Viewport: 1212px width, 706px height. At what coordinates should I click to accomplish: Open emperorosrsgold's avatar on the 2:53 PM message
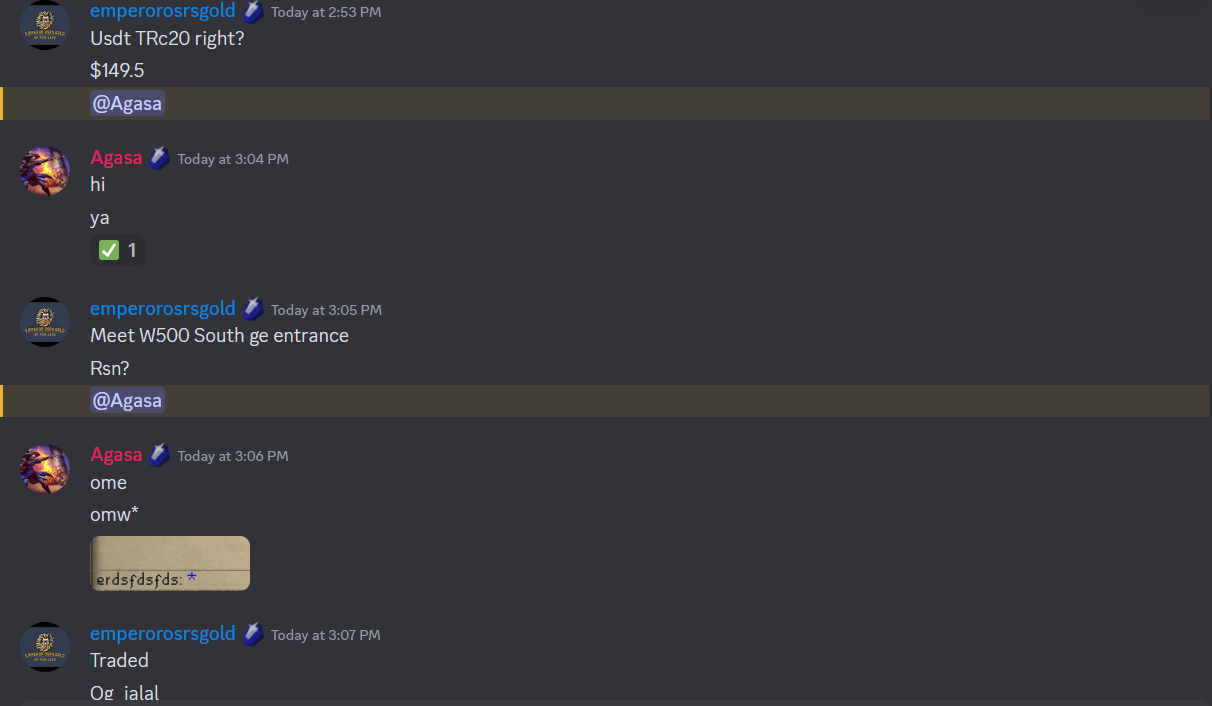point(45,24)
